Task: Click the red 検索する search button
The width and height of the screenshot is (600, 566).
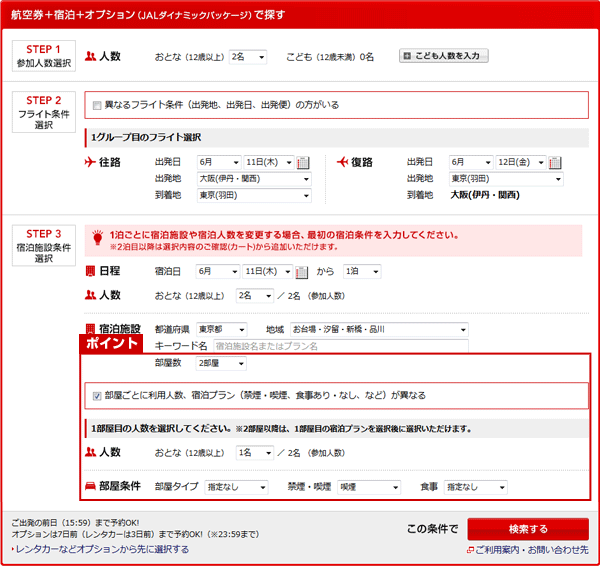Action: click(527, 528)
